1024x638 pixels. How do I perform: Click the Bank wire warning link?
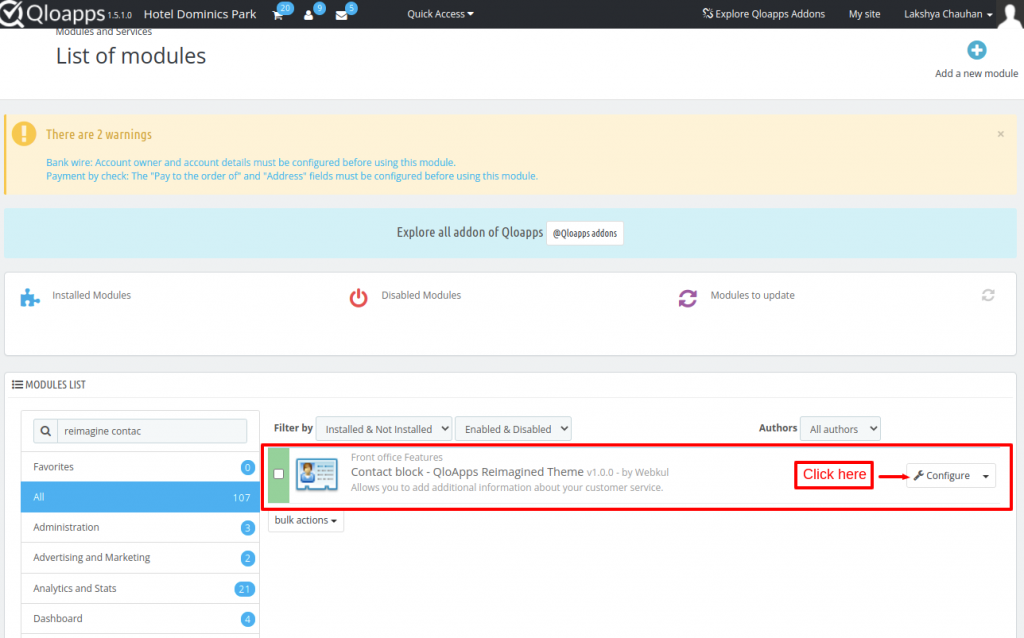click(251, 162)
